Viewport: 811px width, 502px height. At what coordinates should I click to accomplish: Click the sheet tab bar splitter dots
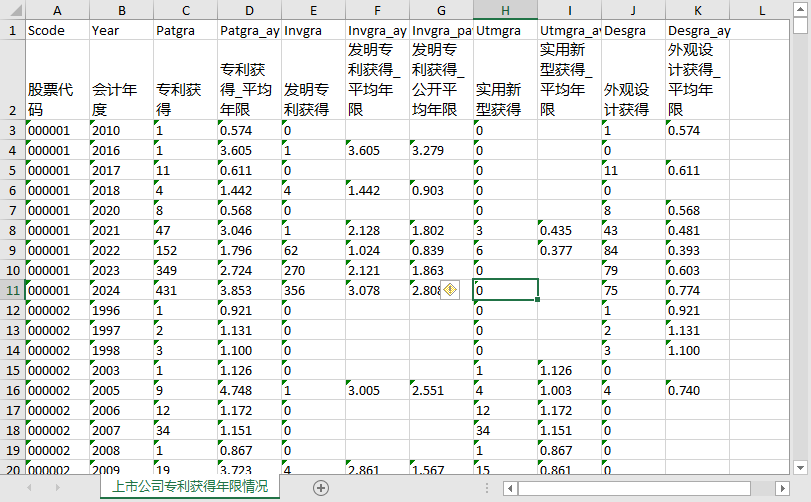[487, 488]
